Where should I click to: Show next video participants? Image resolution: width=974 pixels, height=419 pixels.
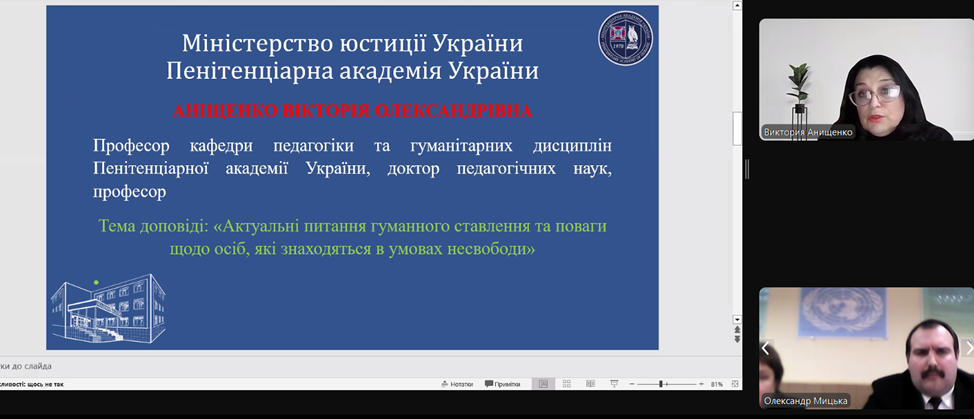click(x=967, y=348)
